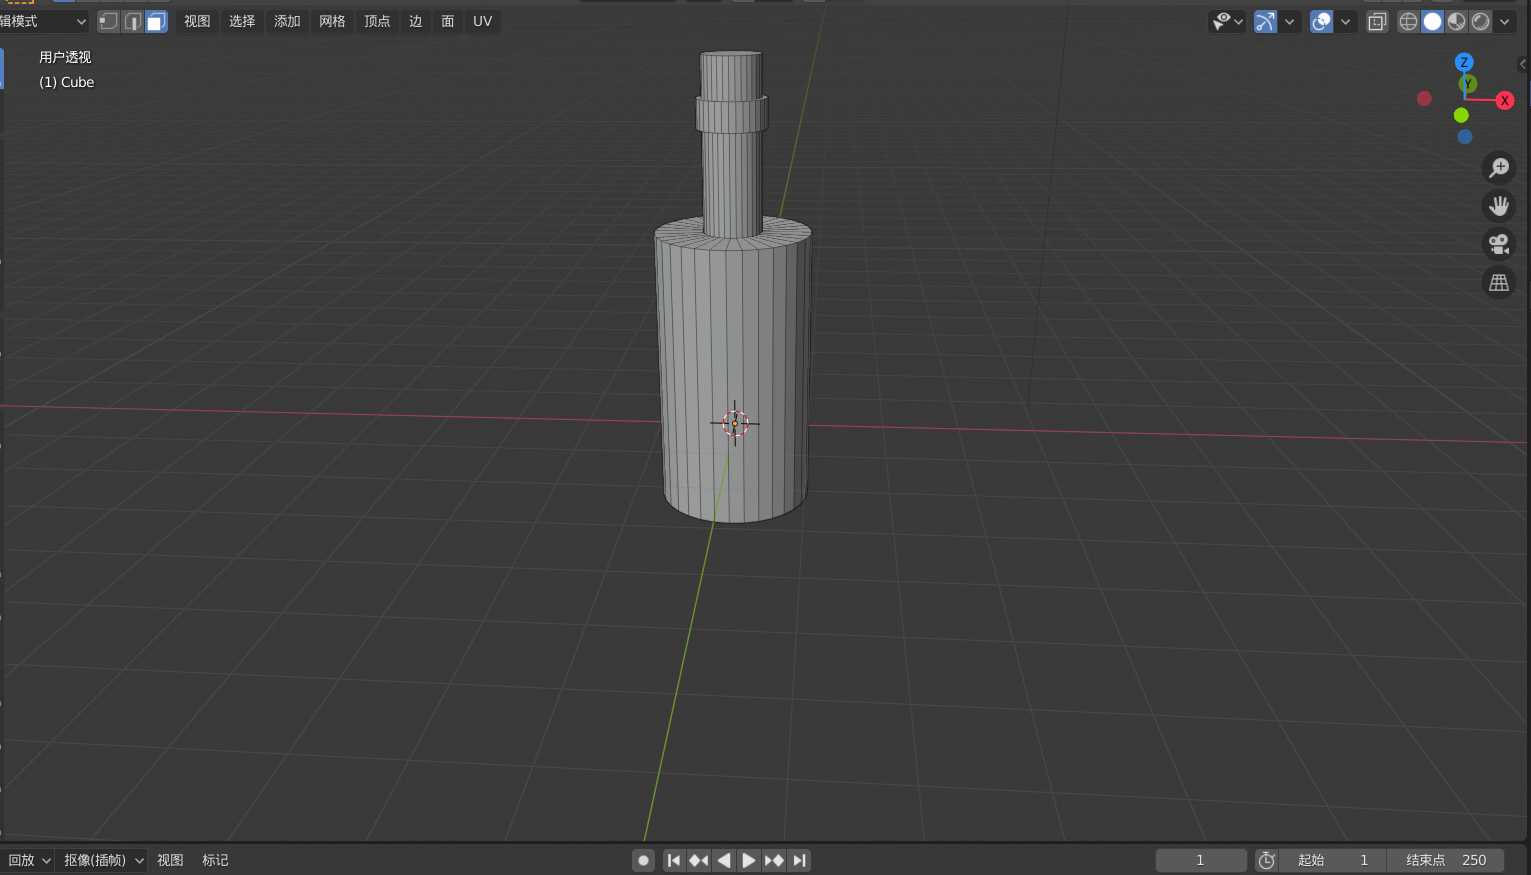
Task: Open the 网格 menu
Action: 332,21
